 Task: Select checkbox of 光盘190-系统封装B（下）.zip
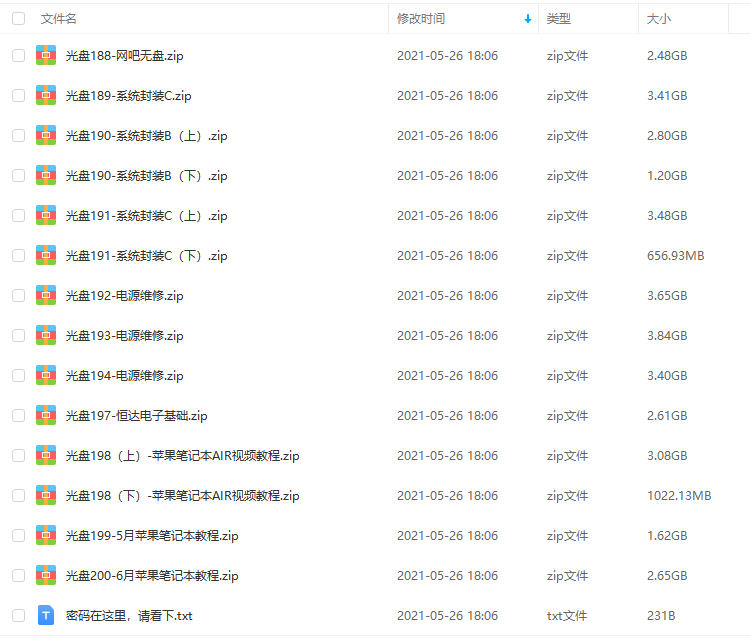pos(19,176)
